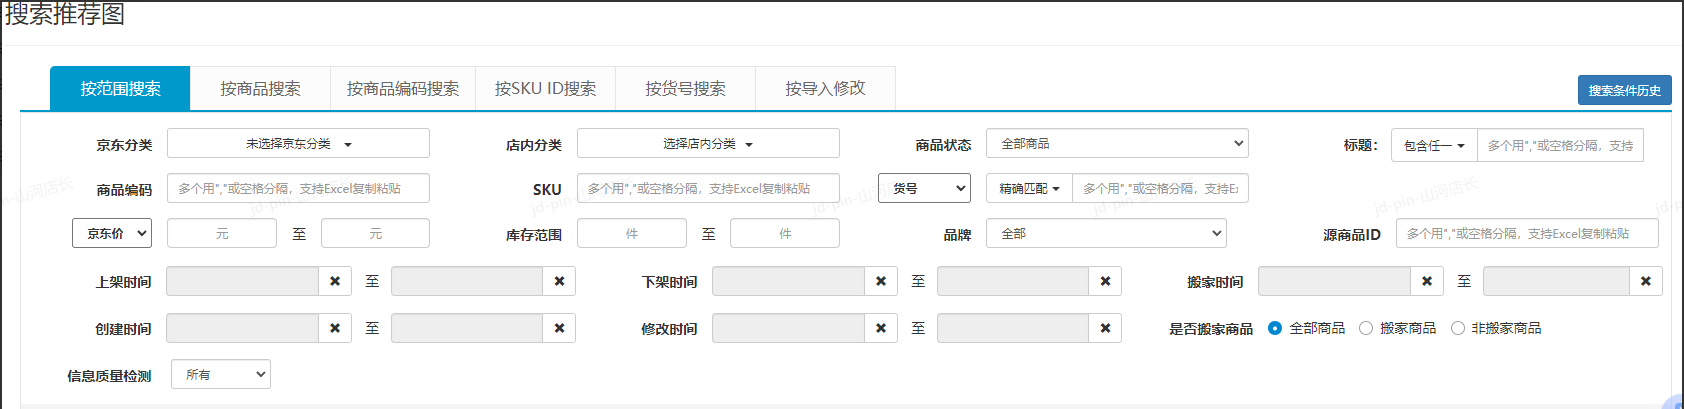1684x409 pixels.
Task: Clear the 创建时间 start date field
Action: [x=335, y=329]
